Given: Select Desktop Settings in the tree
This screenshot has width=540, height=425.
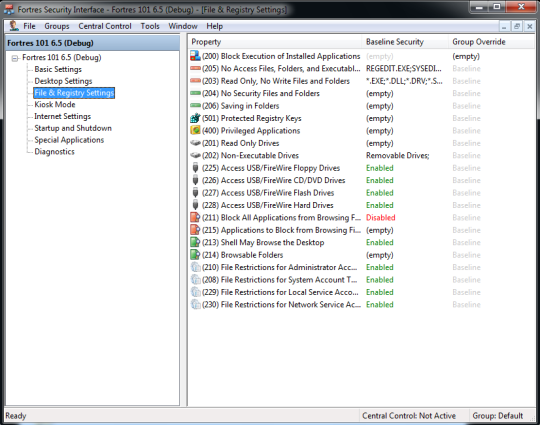Looking at the screenshot, I should [63, 81].
